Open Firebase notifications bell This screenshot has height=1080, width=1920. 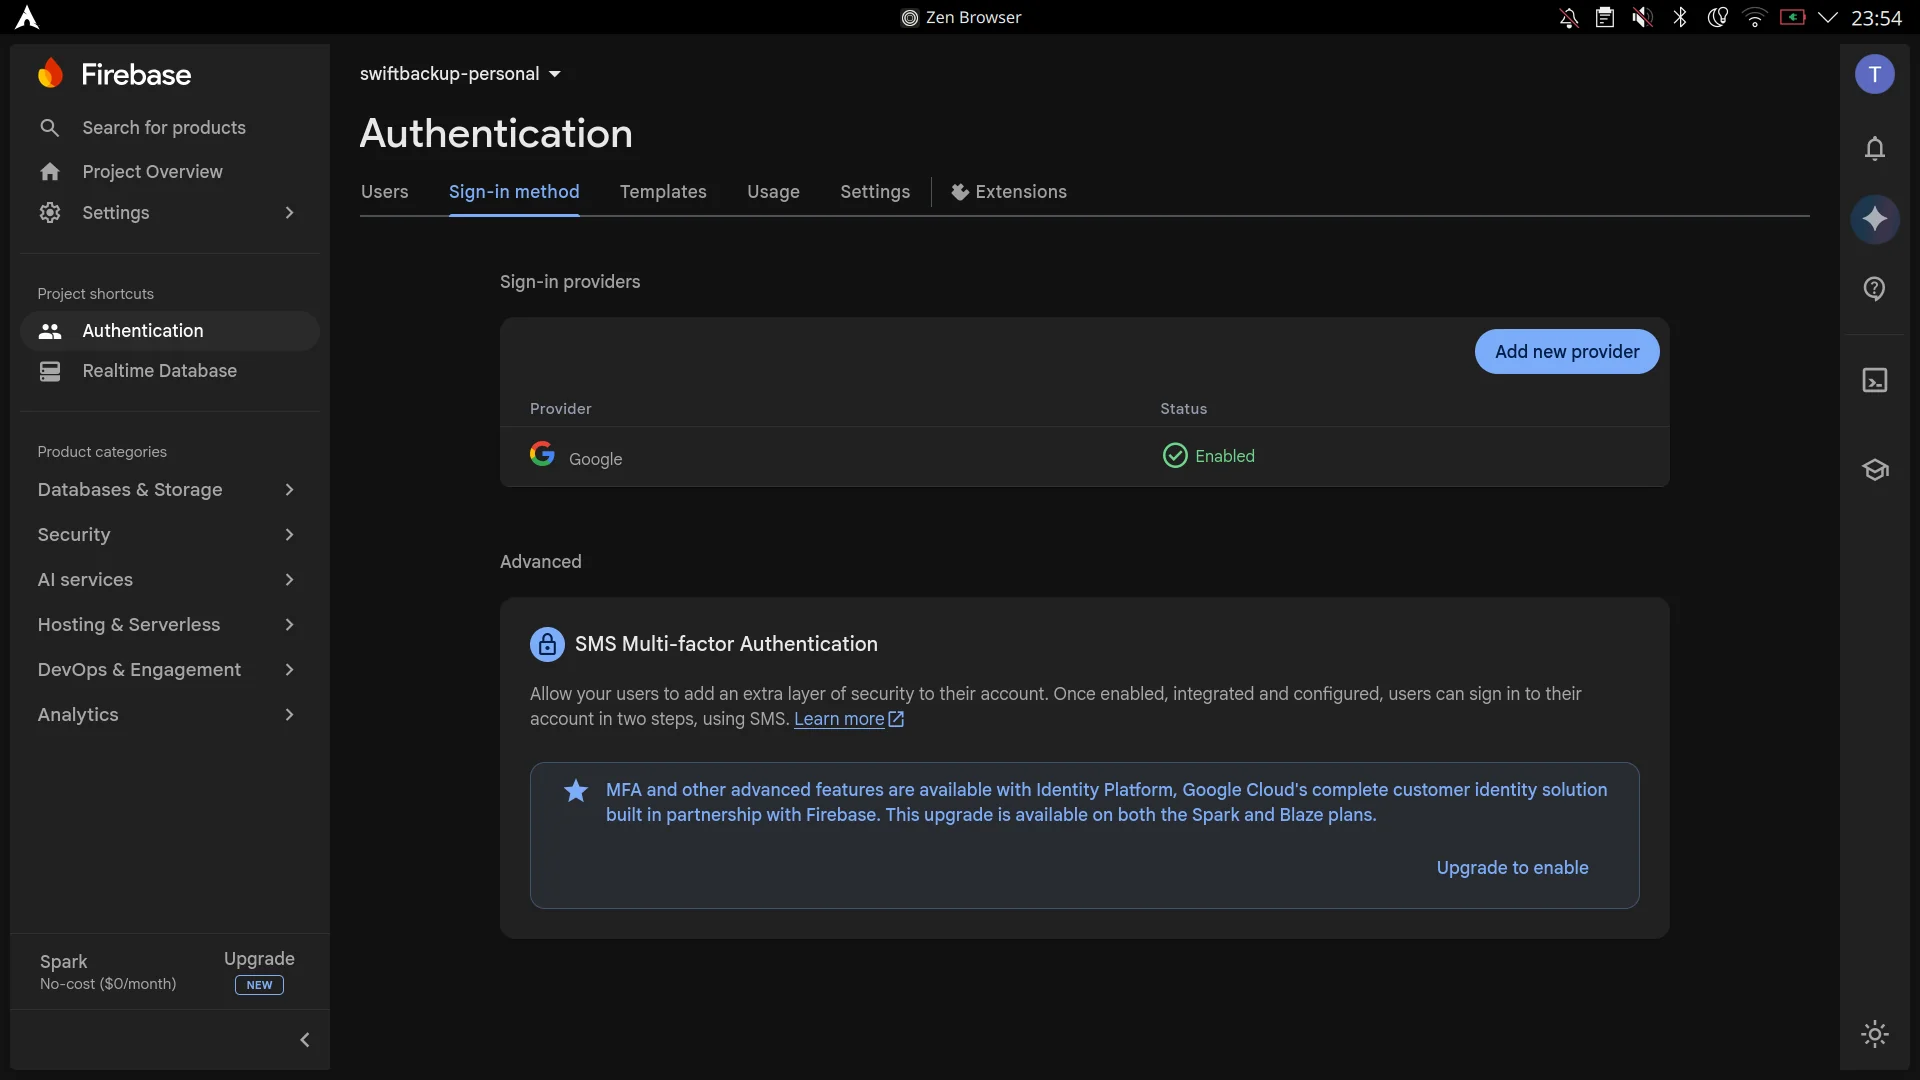1875,149
